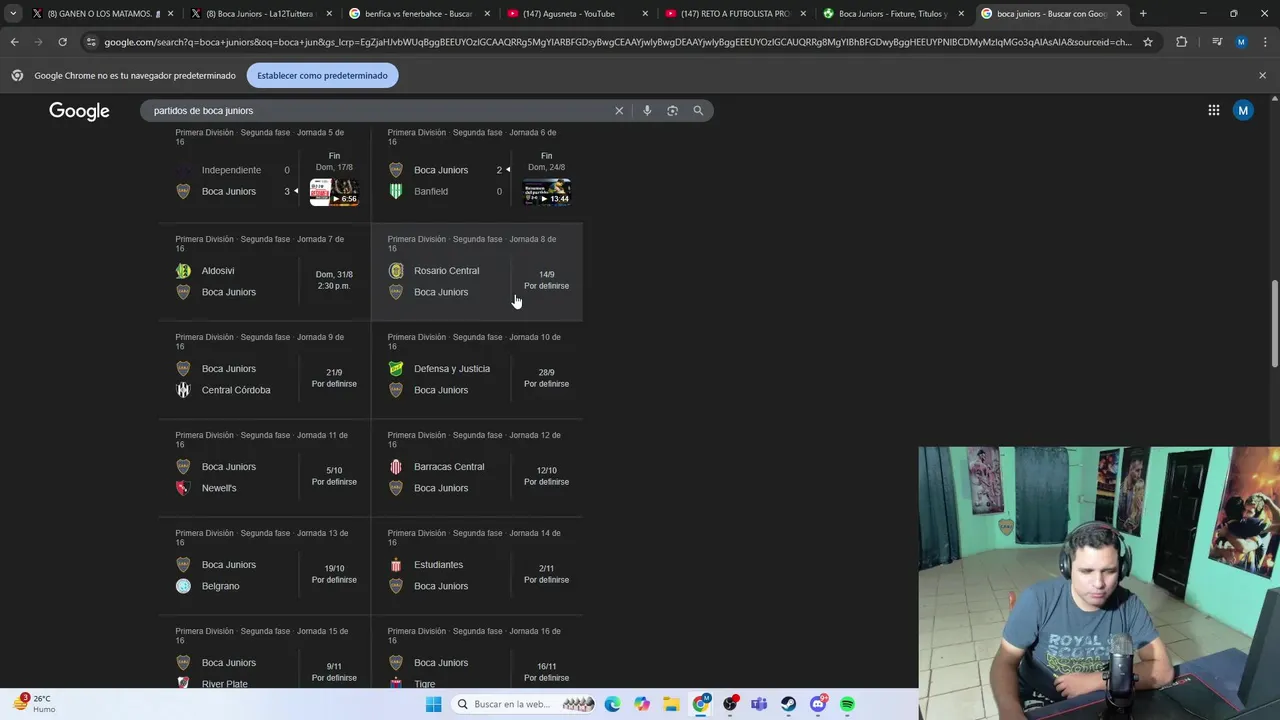Open the Google apps grid icon
The image size is (1280, 720).
click(1214, 111)
